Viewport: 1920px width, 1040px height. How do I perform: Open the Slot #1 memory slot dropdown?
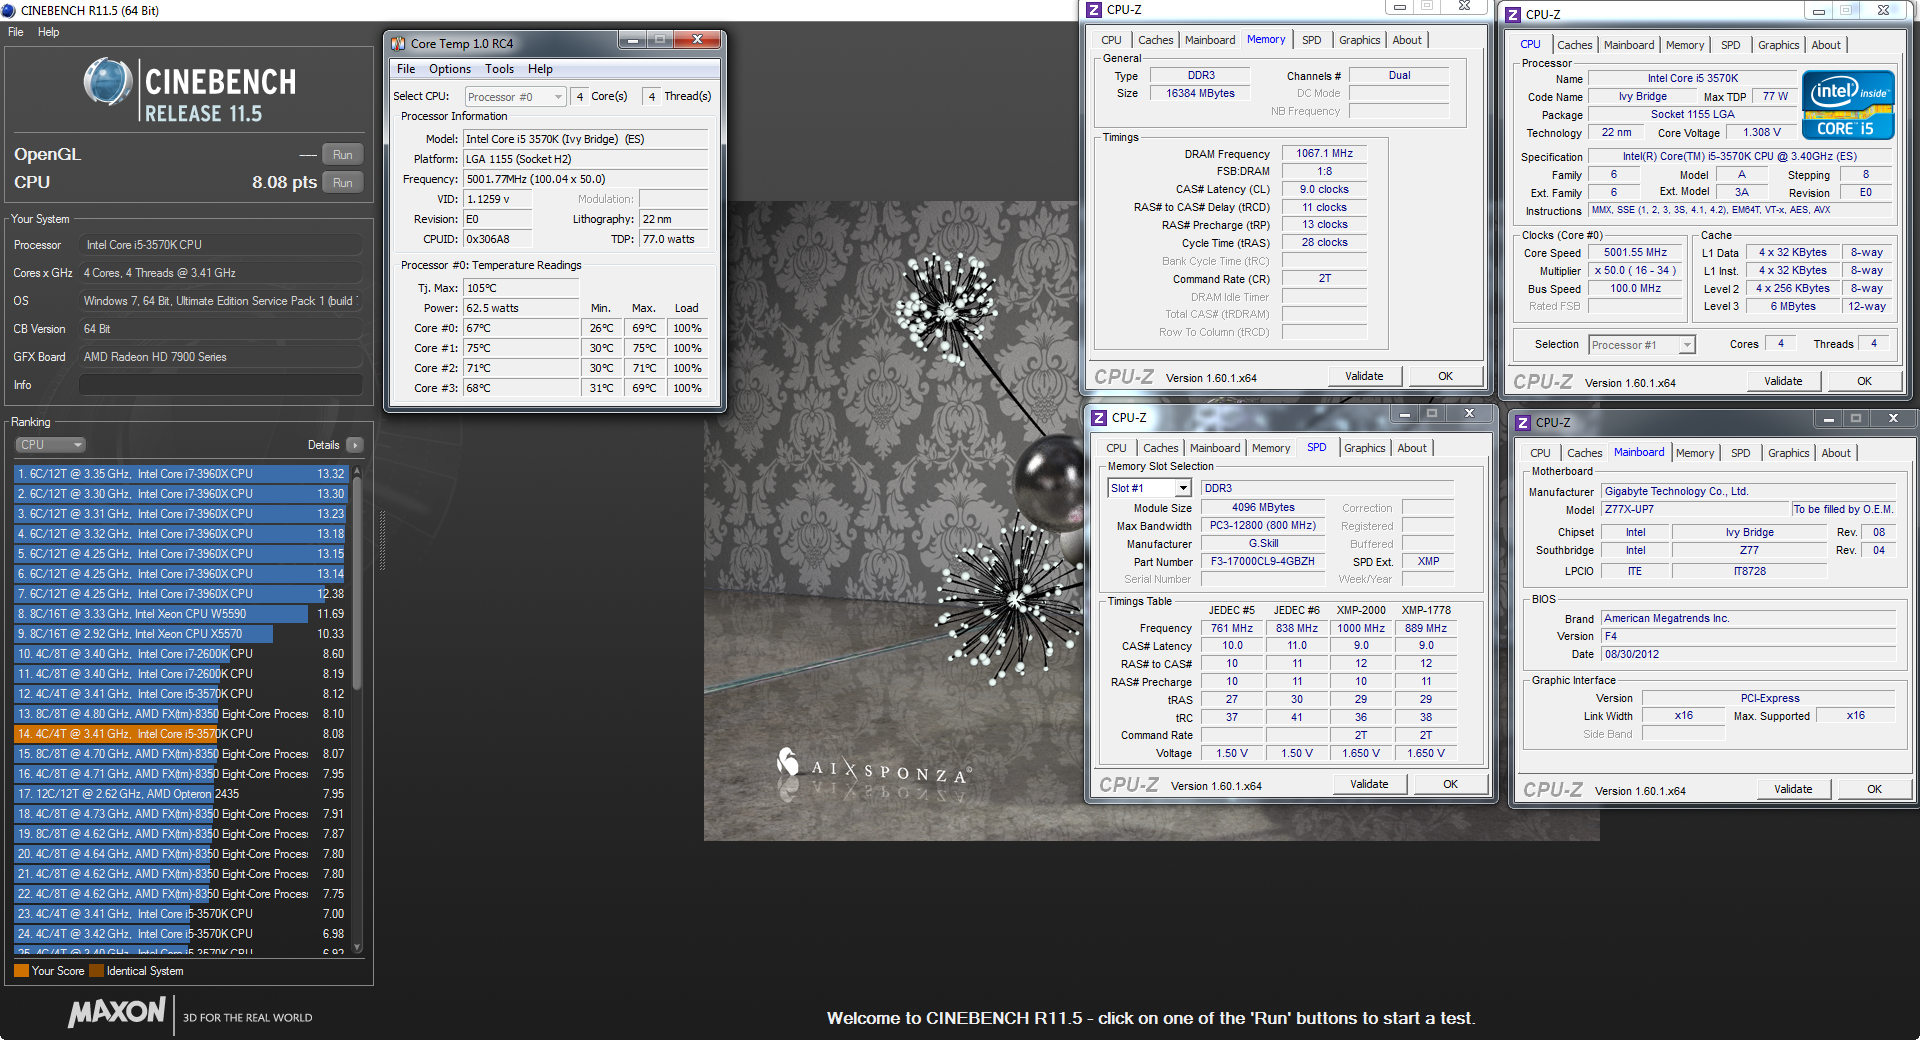1149,488
